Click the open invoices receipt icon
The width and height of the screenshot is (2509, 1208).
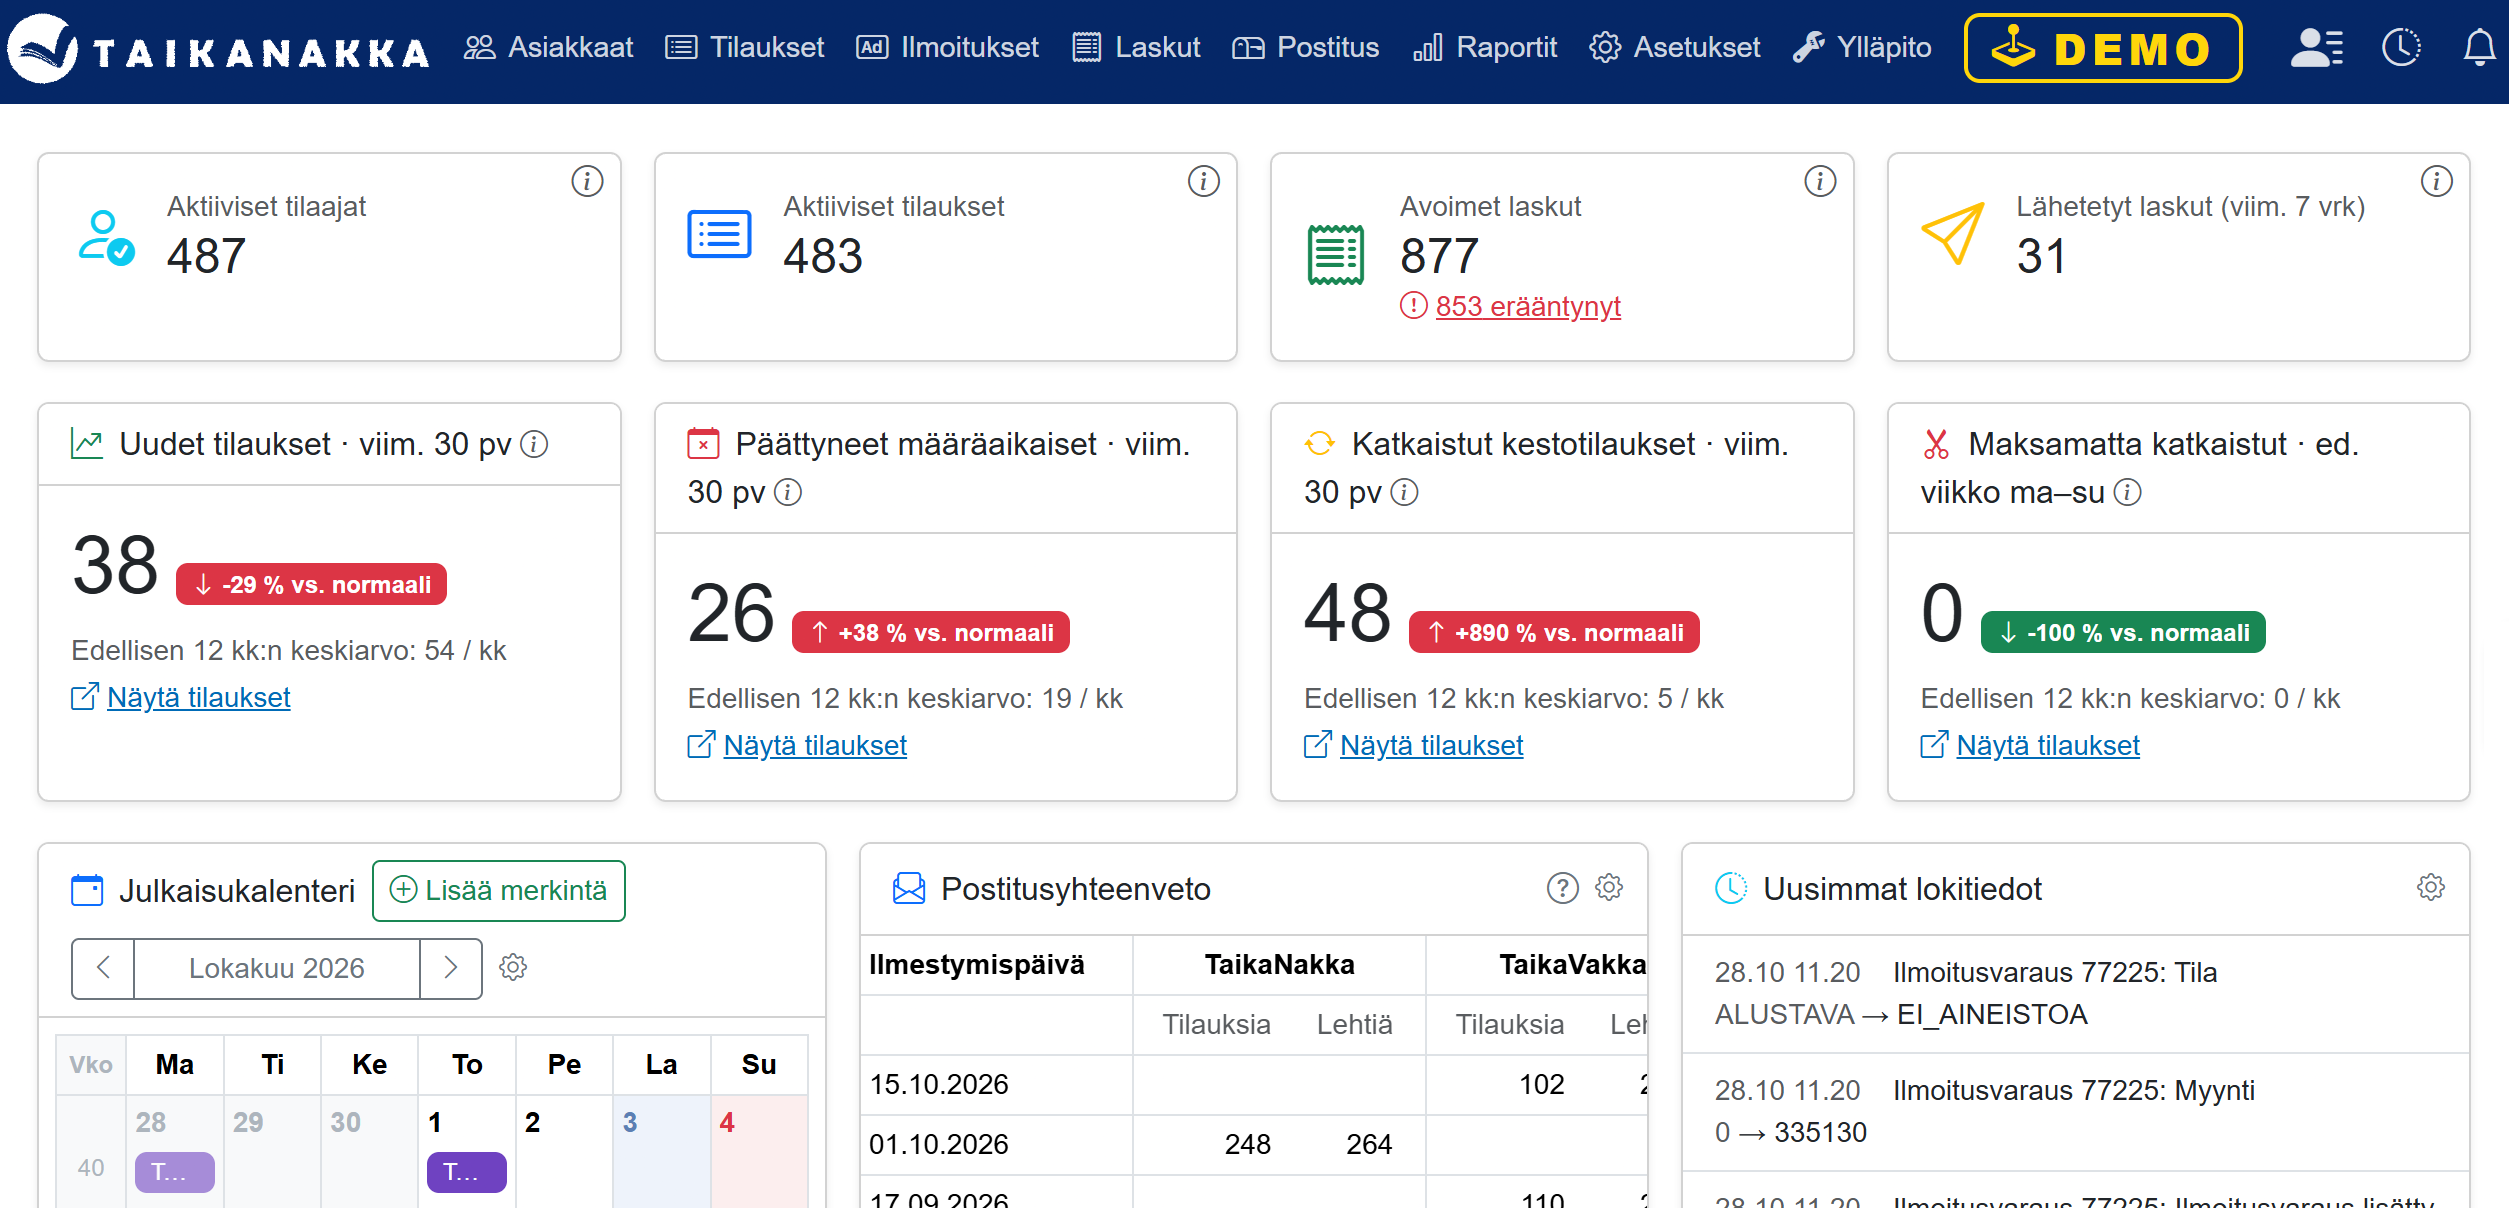(x=1336, y=255)
